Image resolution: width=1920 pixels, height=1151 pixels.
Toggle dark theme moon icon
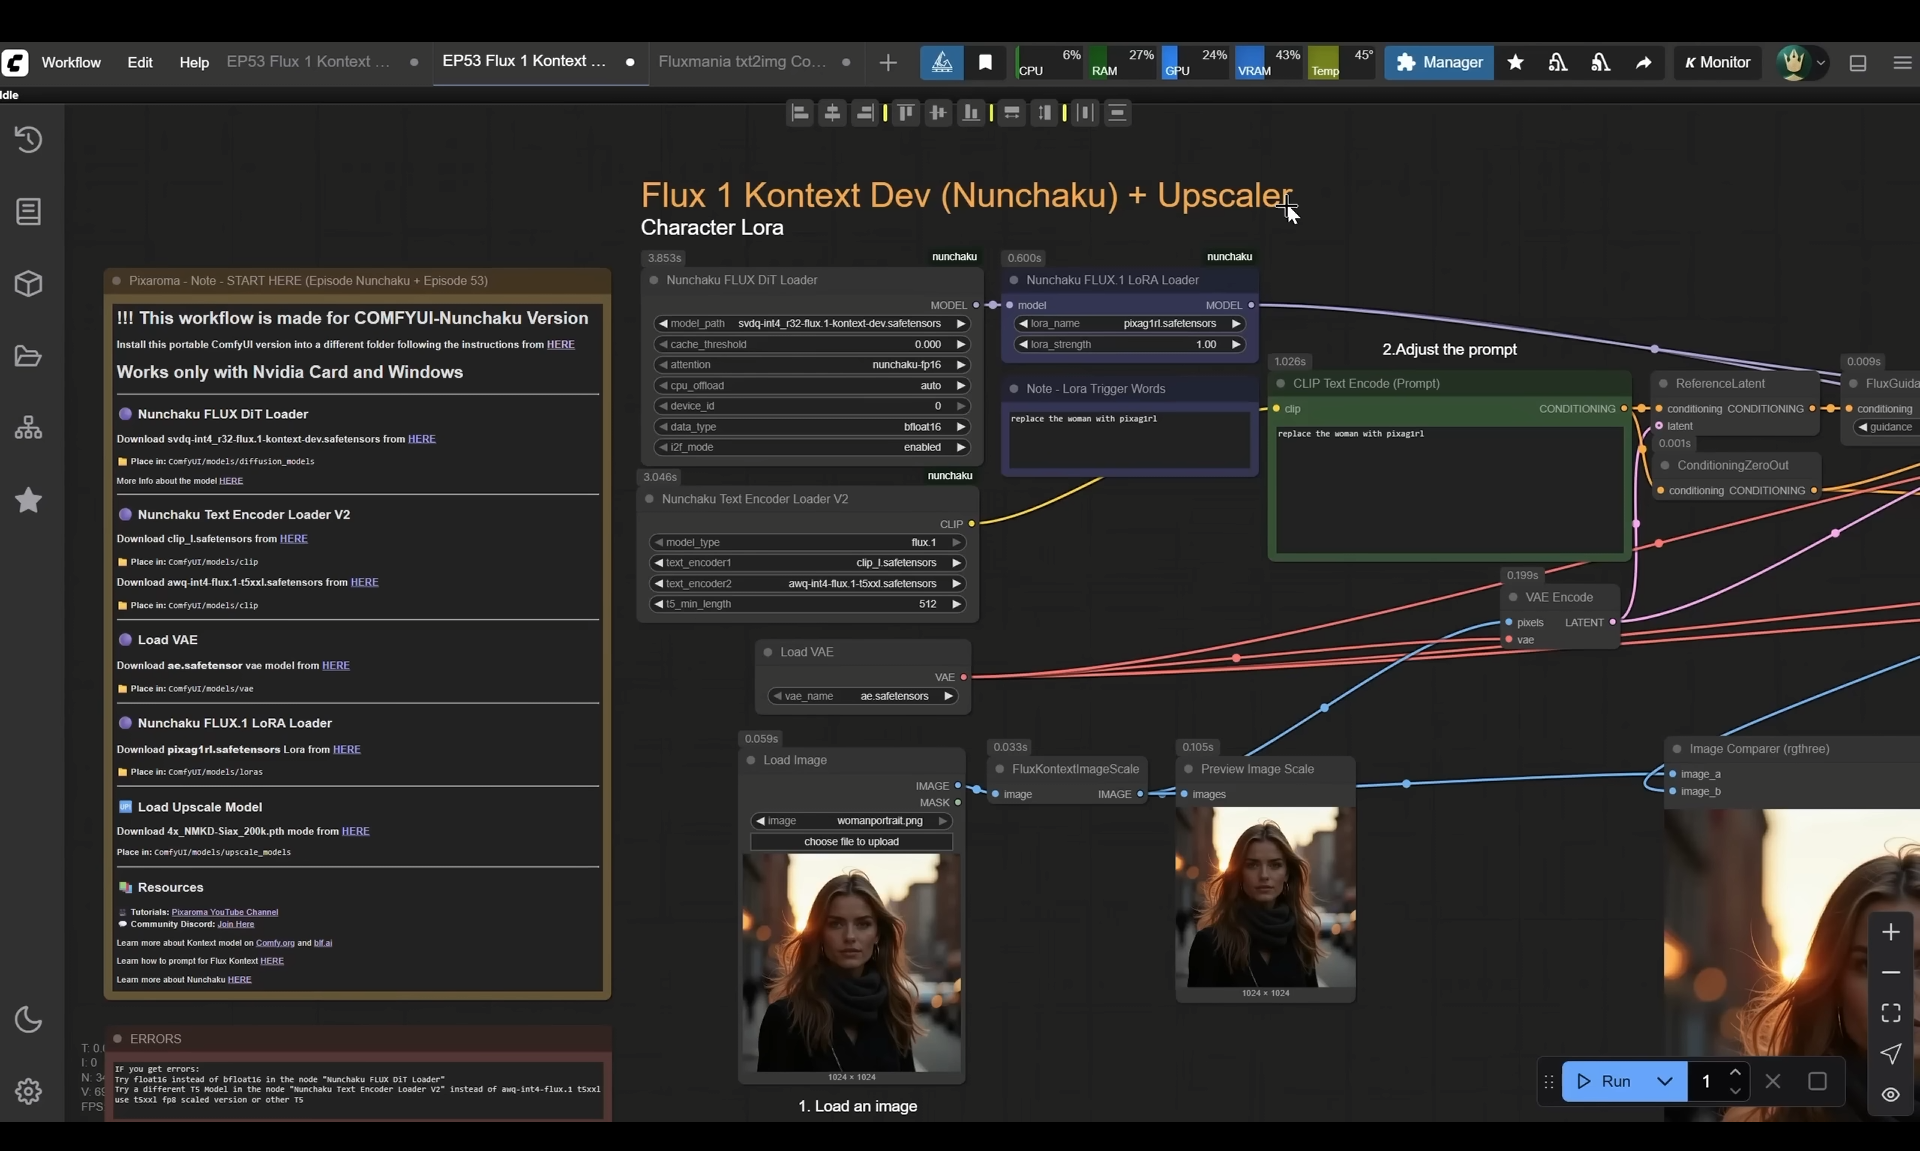coord(28,1020)
